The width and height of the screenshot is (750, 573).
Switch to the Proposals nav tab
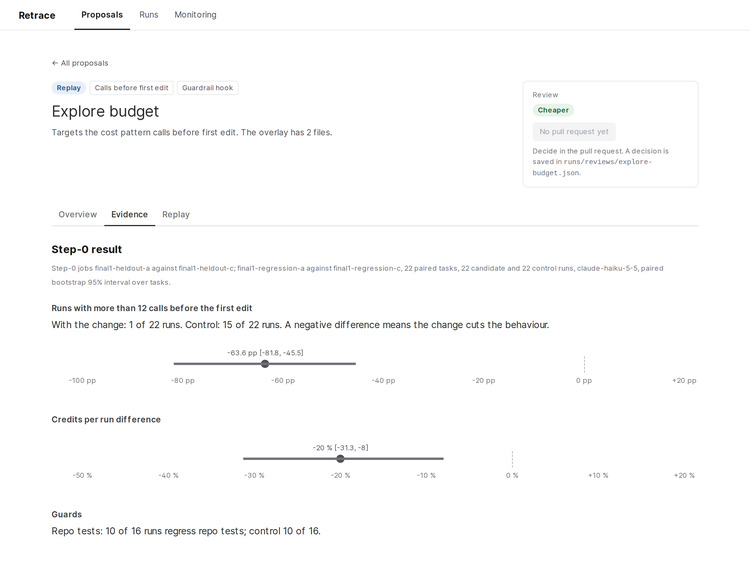(102, 15)
